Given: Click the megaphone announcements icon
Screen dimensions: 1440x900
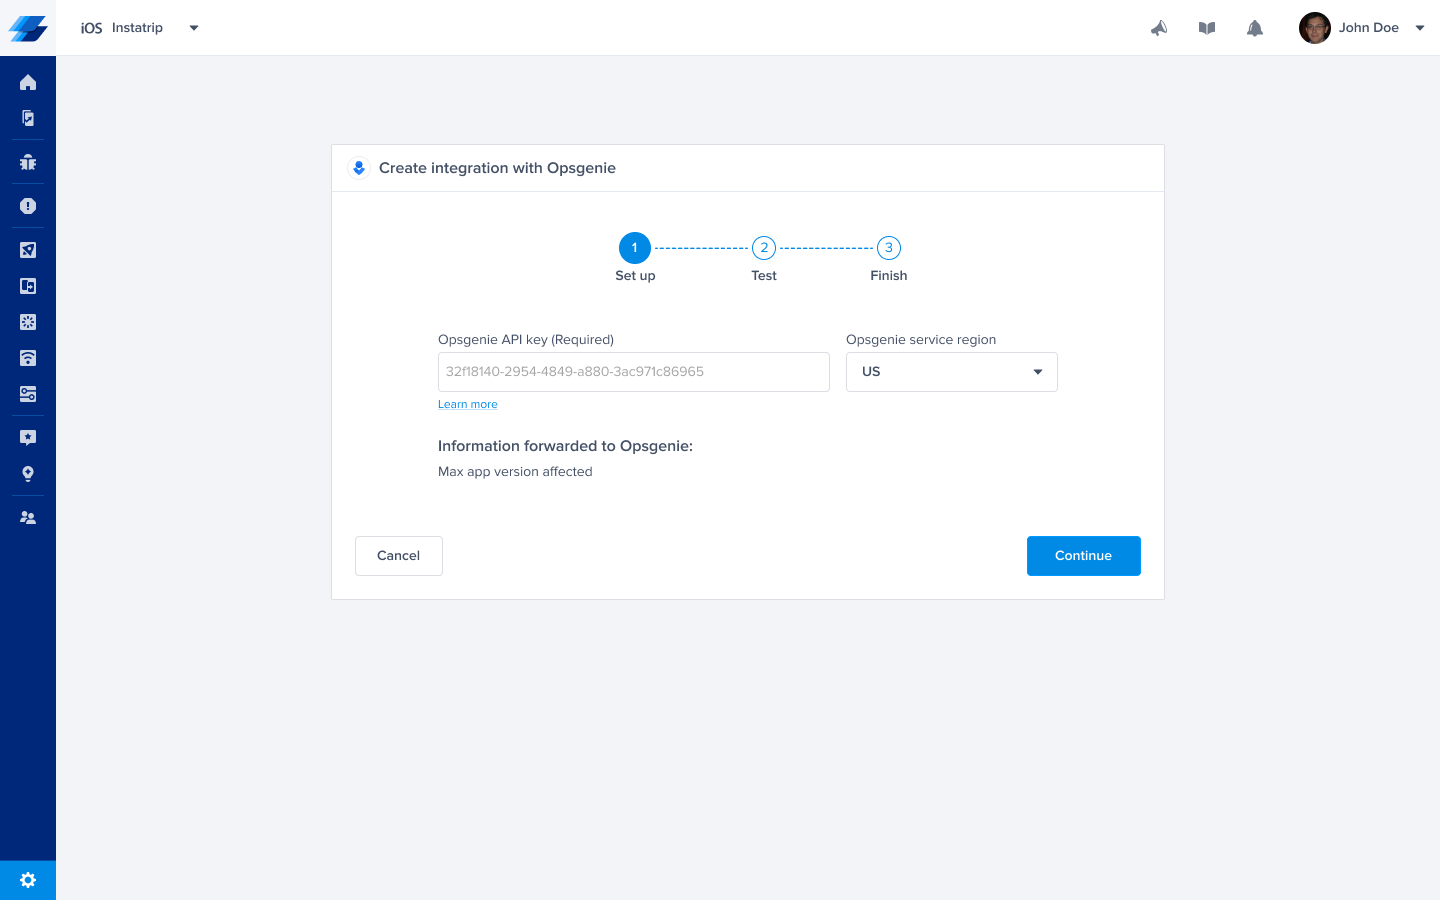Looking at the screenshot, I should tap(1159, 28).
